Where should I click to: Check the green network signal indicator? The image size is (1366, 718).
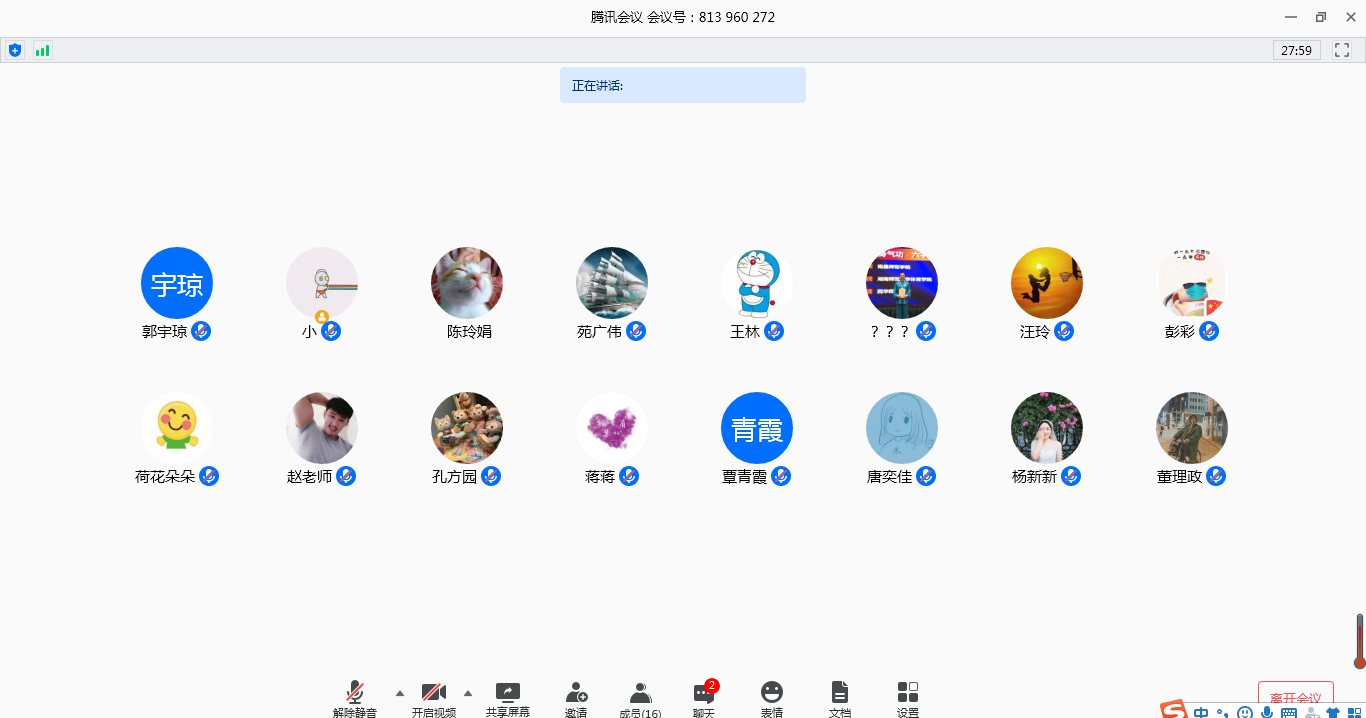(42, 50)
